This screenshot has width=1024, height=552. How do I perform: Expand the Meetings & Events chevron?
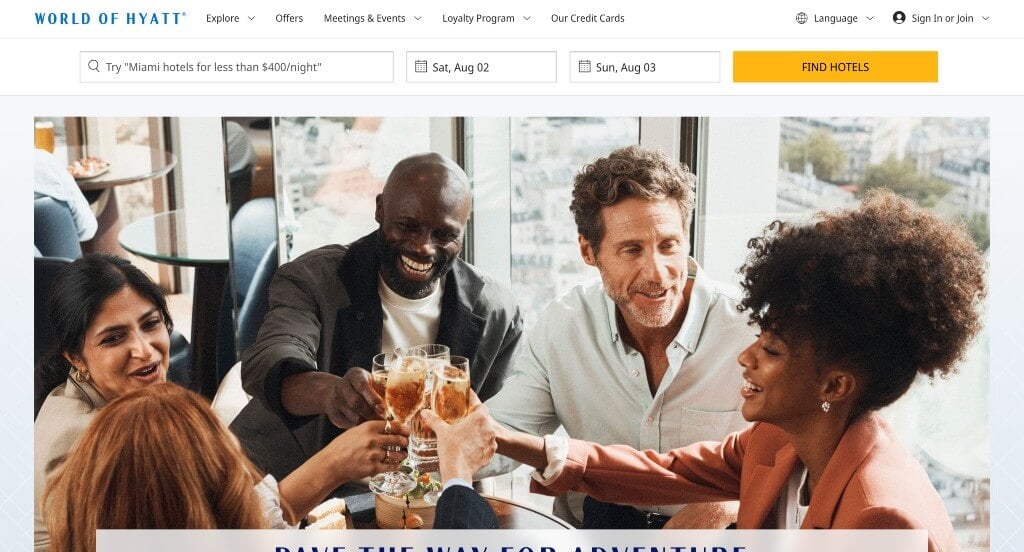[418, 19]
